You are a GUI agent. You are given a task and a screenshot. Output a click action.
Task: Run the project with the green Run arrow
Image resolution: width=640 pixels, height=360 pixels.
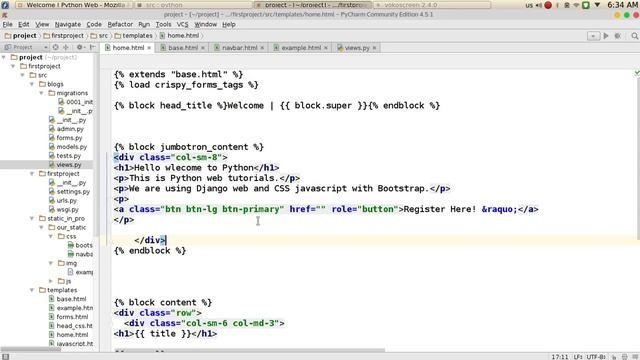click(606, 36)
